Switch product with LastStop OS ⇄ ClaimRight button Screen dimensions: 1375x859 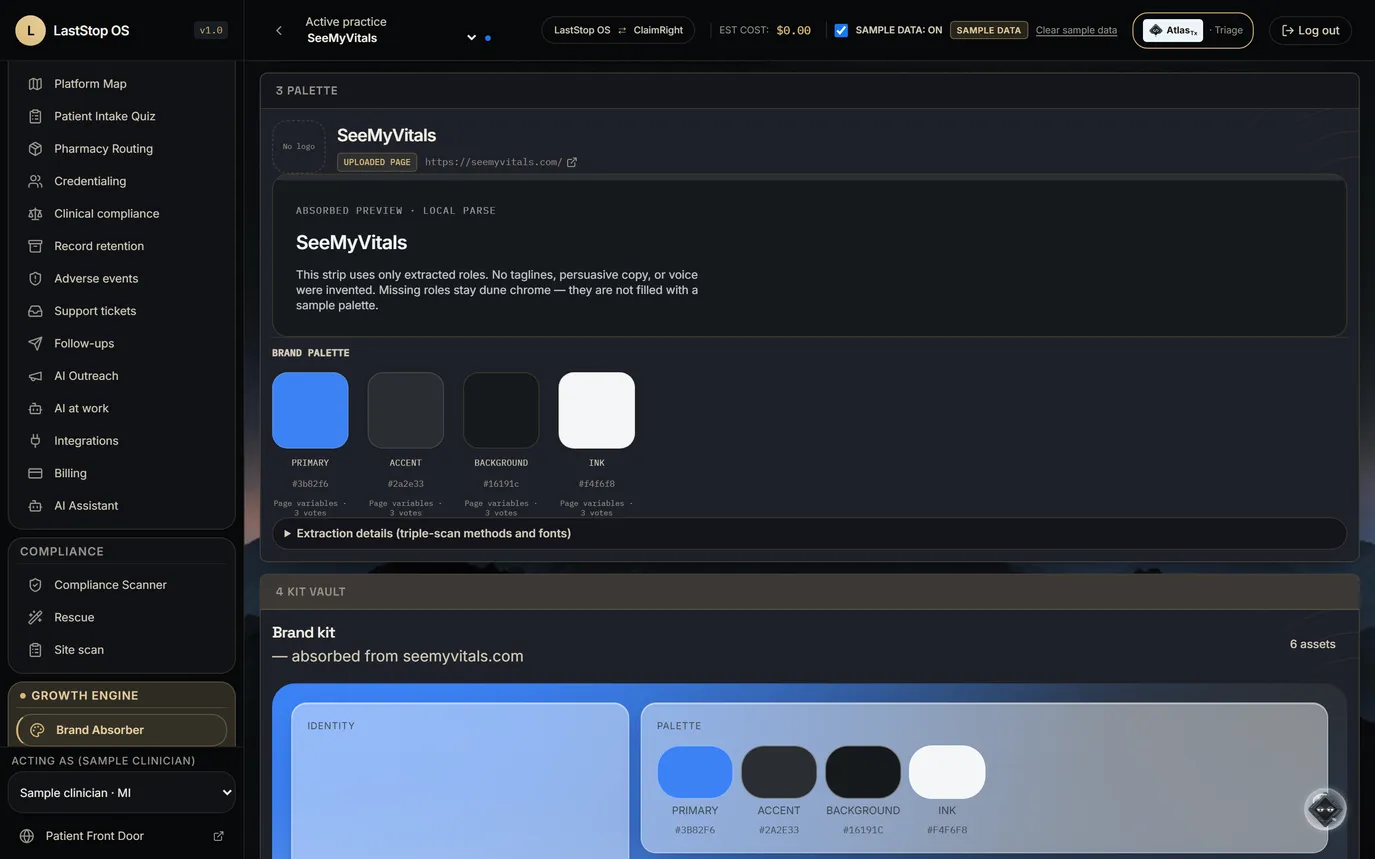618,30
